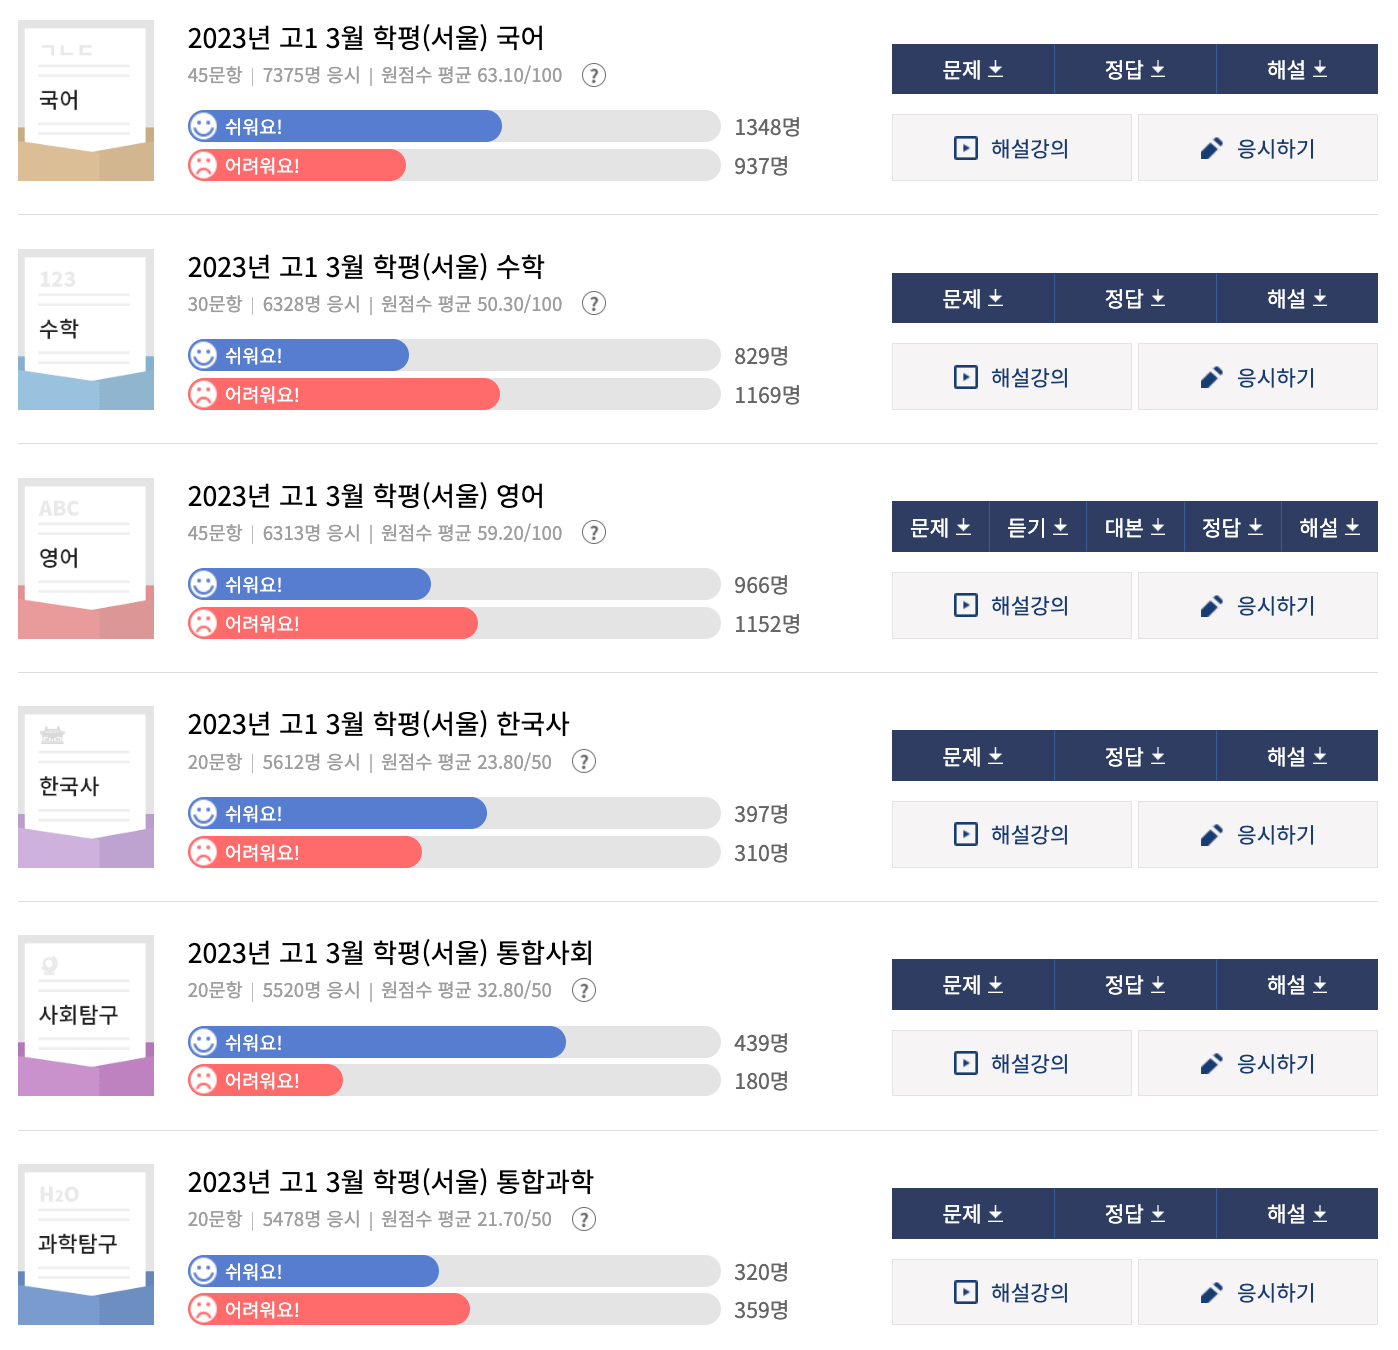Select the pencil icon on 수학 응시하기
The width and height of the screenshot is (1398, 1350).
pos(1212,377)
